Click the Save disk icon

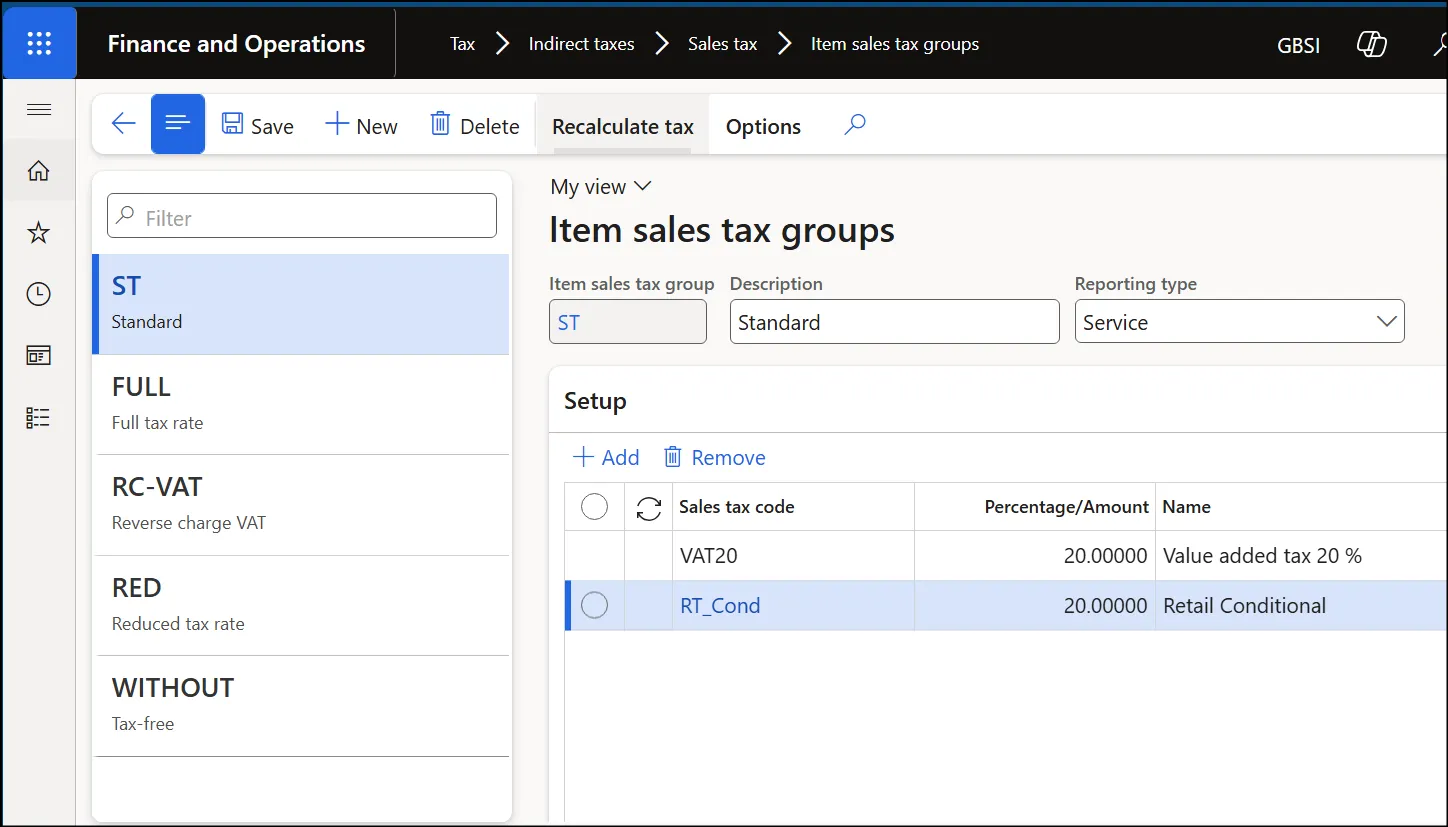point(233,124)
